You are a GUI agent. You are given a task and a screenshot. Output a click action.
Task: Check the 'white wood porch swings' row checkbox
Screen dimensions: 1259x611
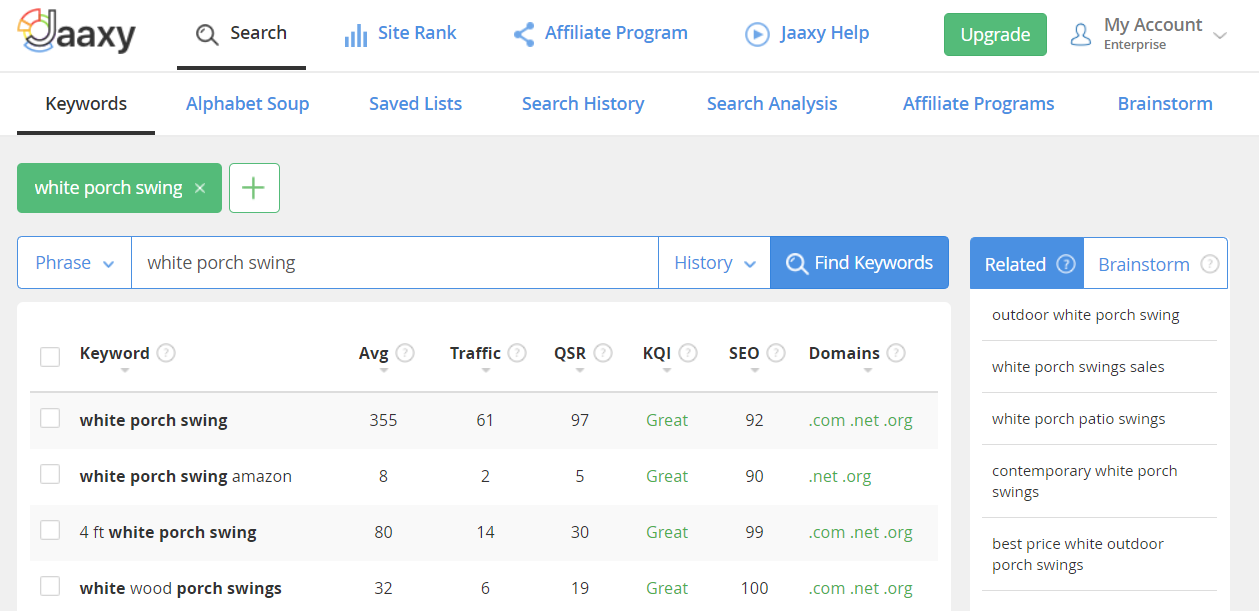pos(50,586)
